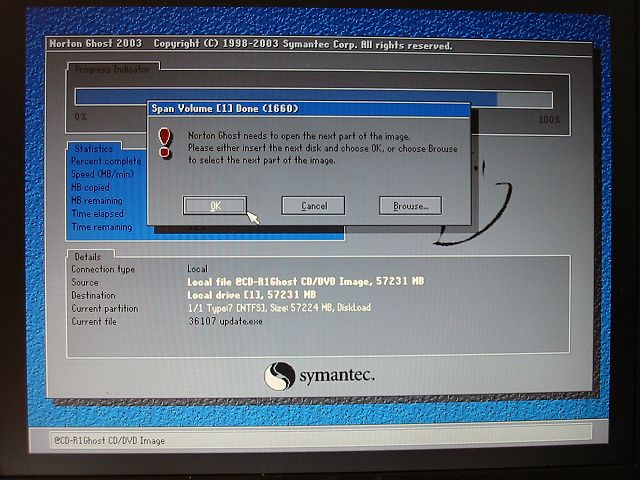This screenshot has width=640, height=480.
Task: Select the Time remaining statistic label
Action: click(x=101, y=227)
